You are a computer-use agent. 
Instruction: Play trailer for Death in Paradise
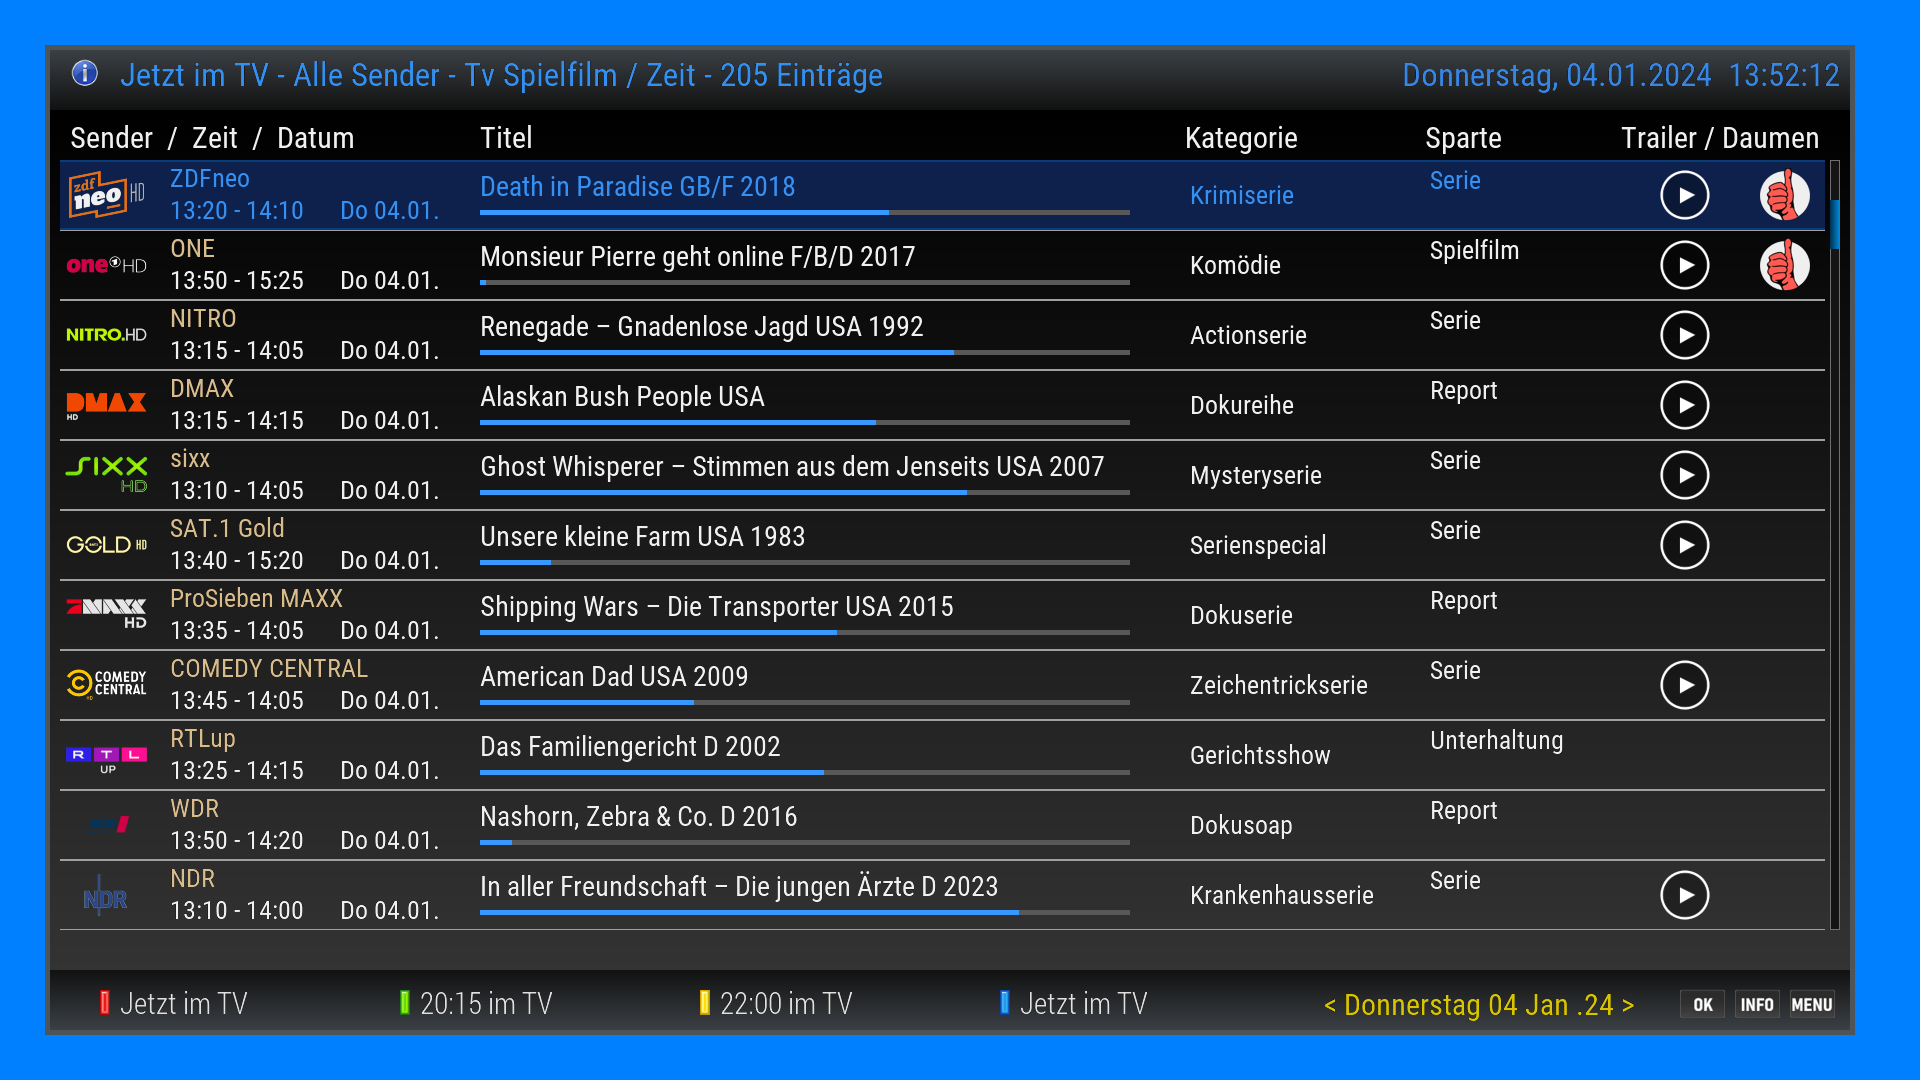(x=1684, y=195)
